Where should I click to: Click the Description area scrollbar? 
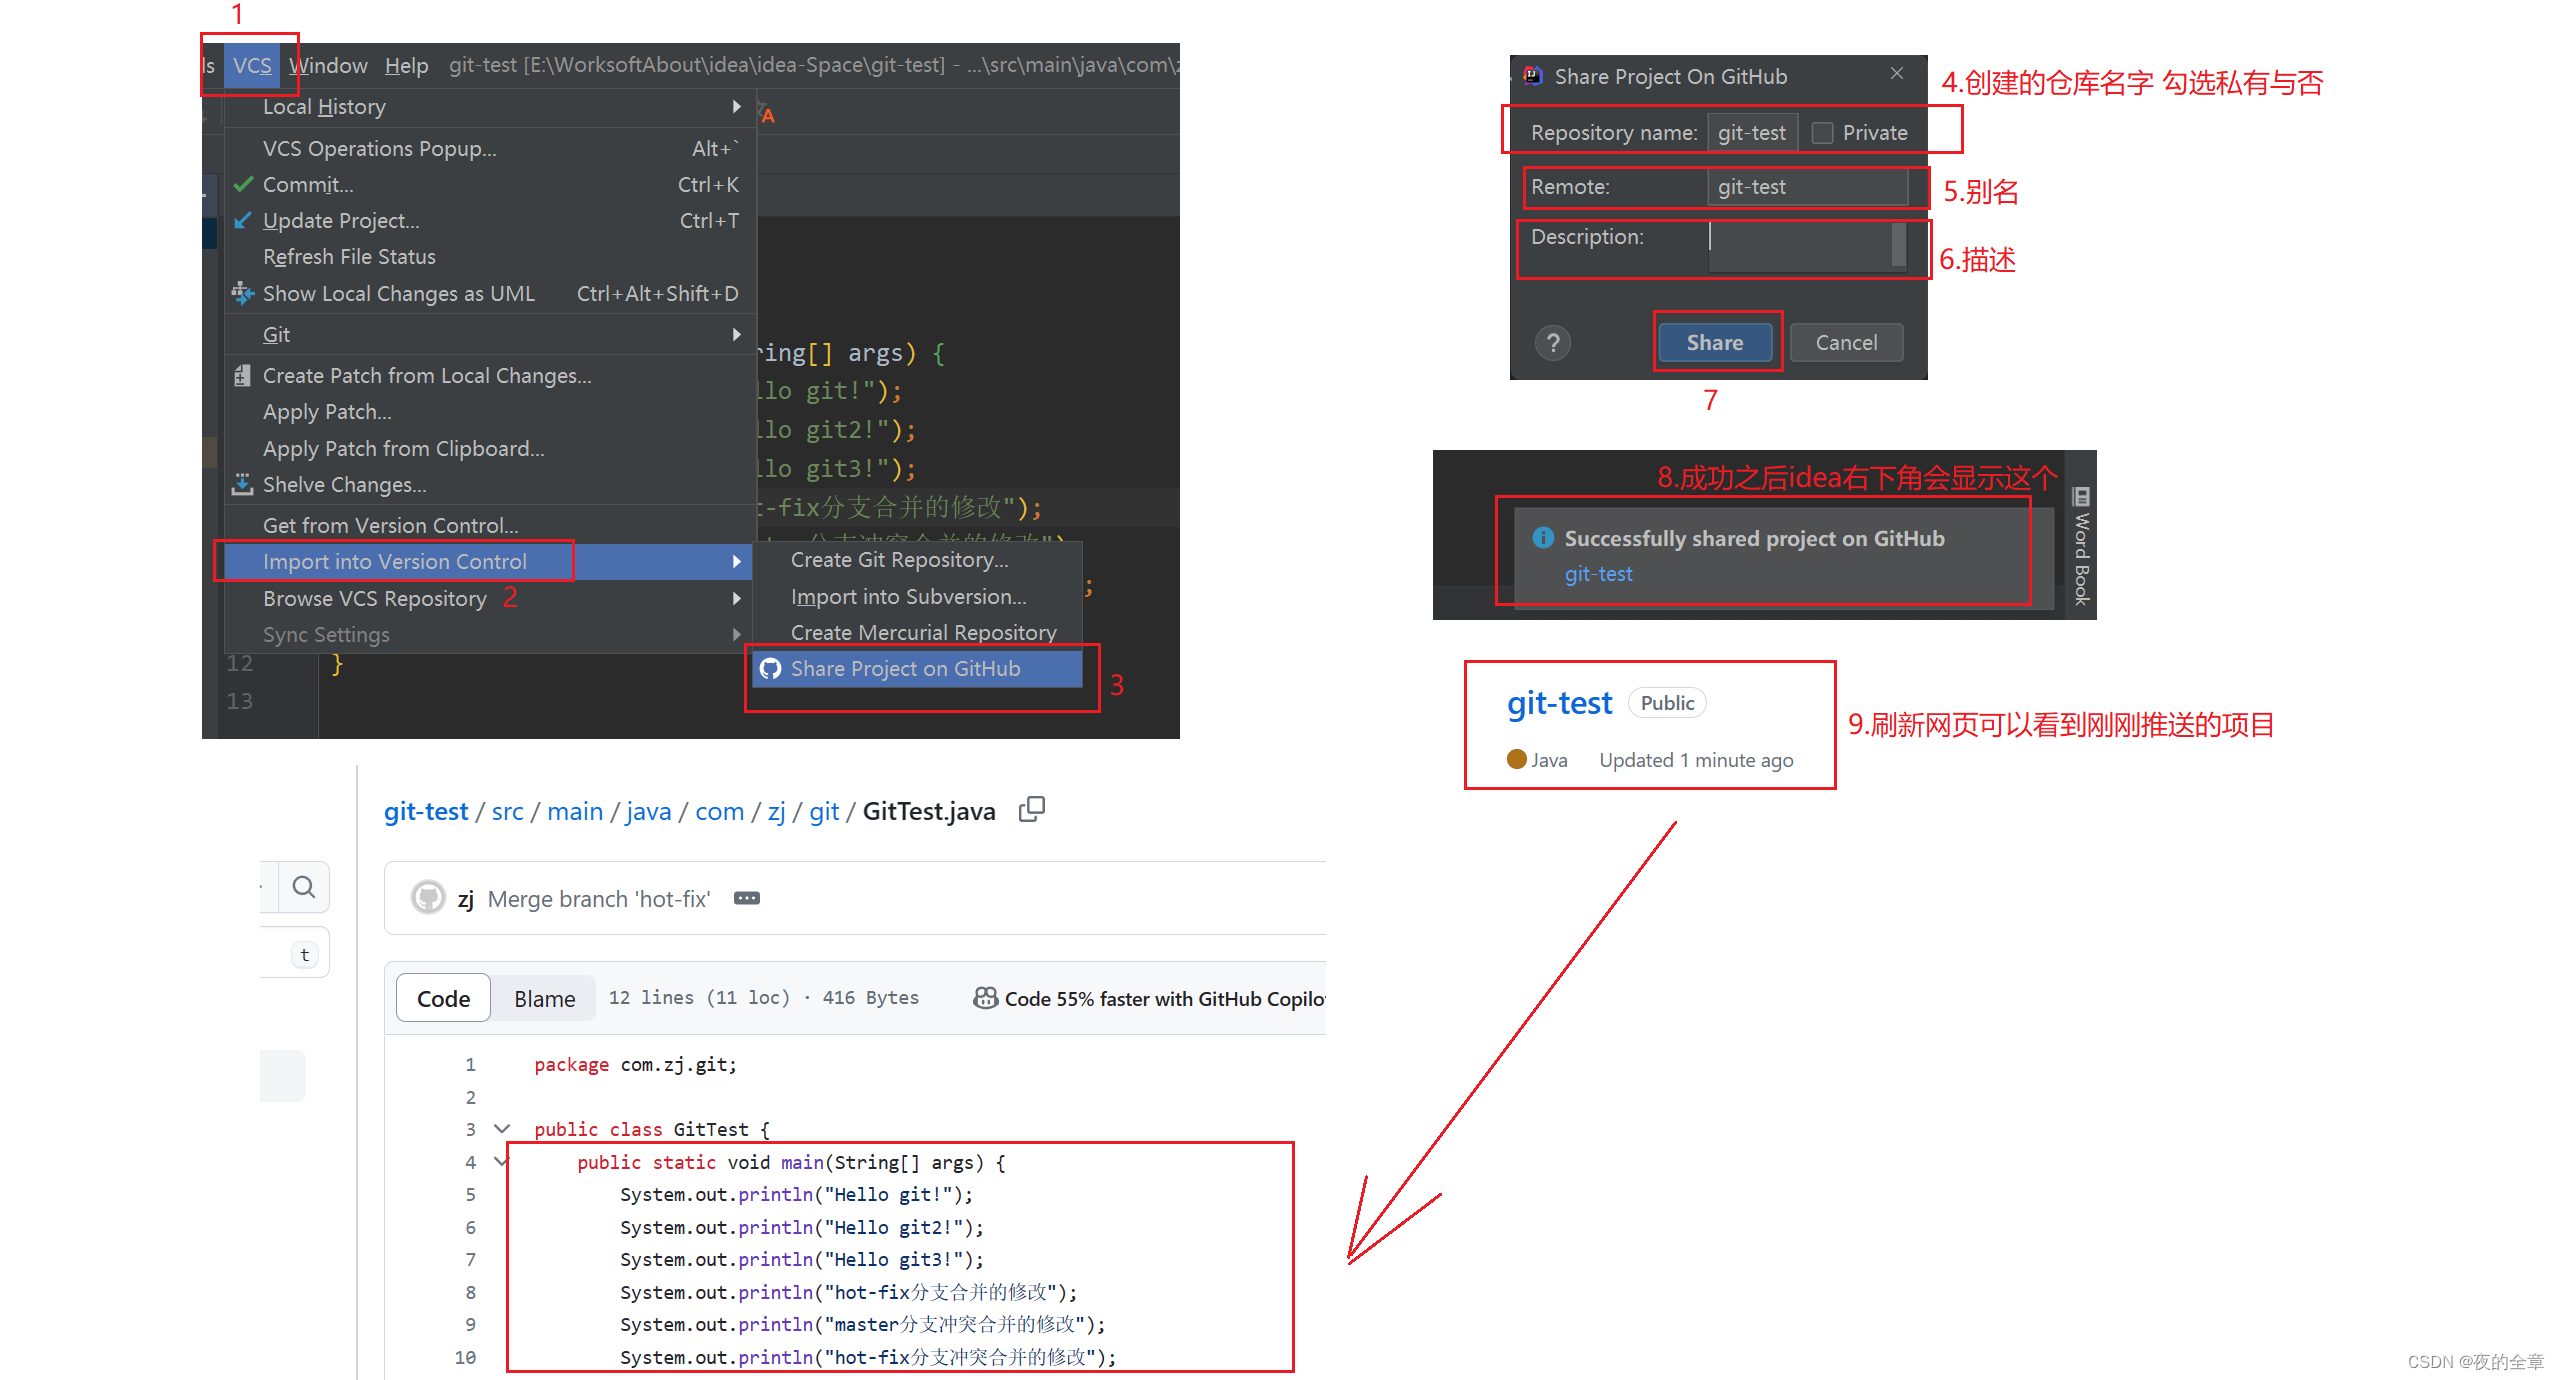1899,246
